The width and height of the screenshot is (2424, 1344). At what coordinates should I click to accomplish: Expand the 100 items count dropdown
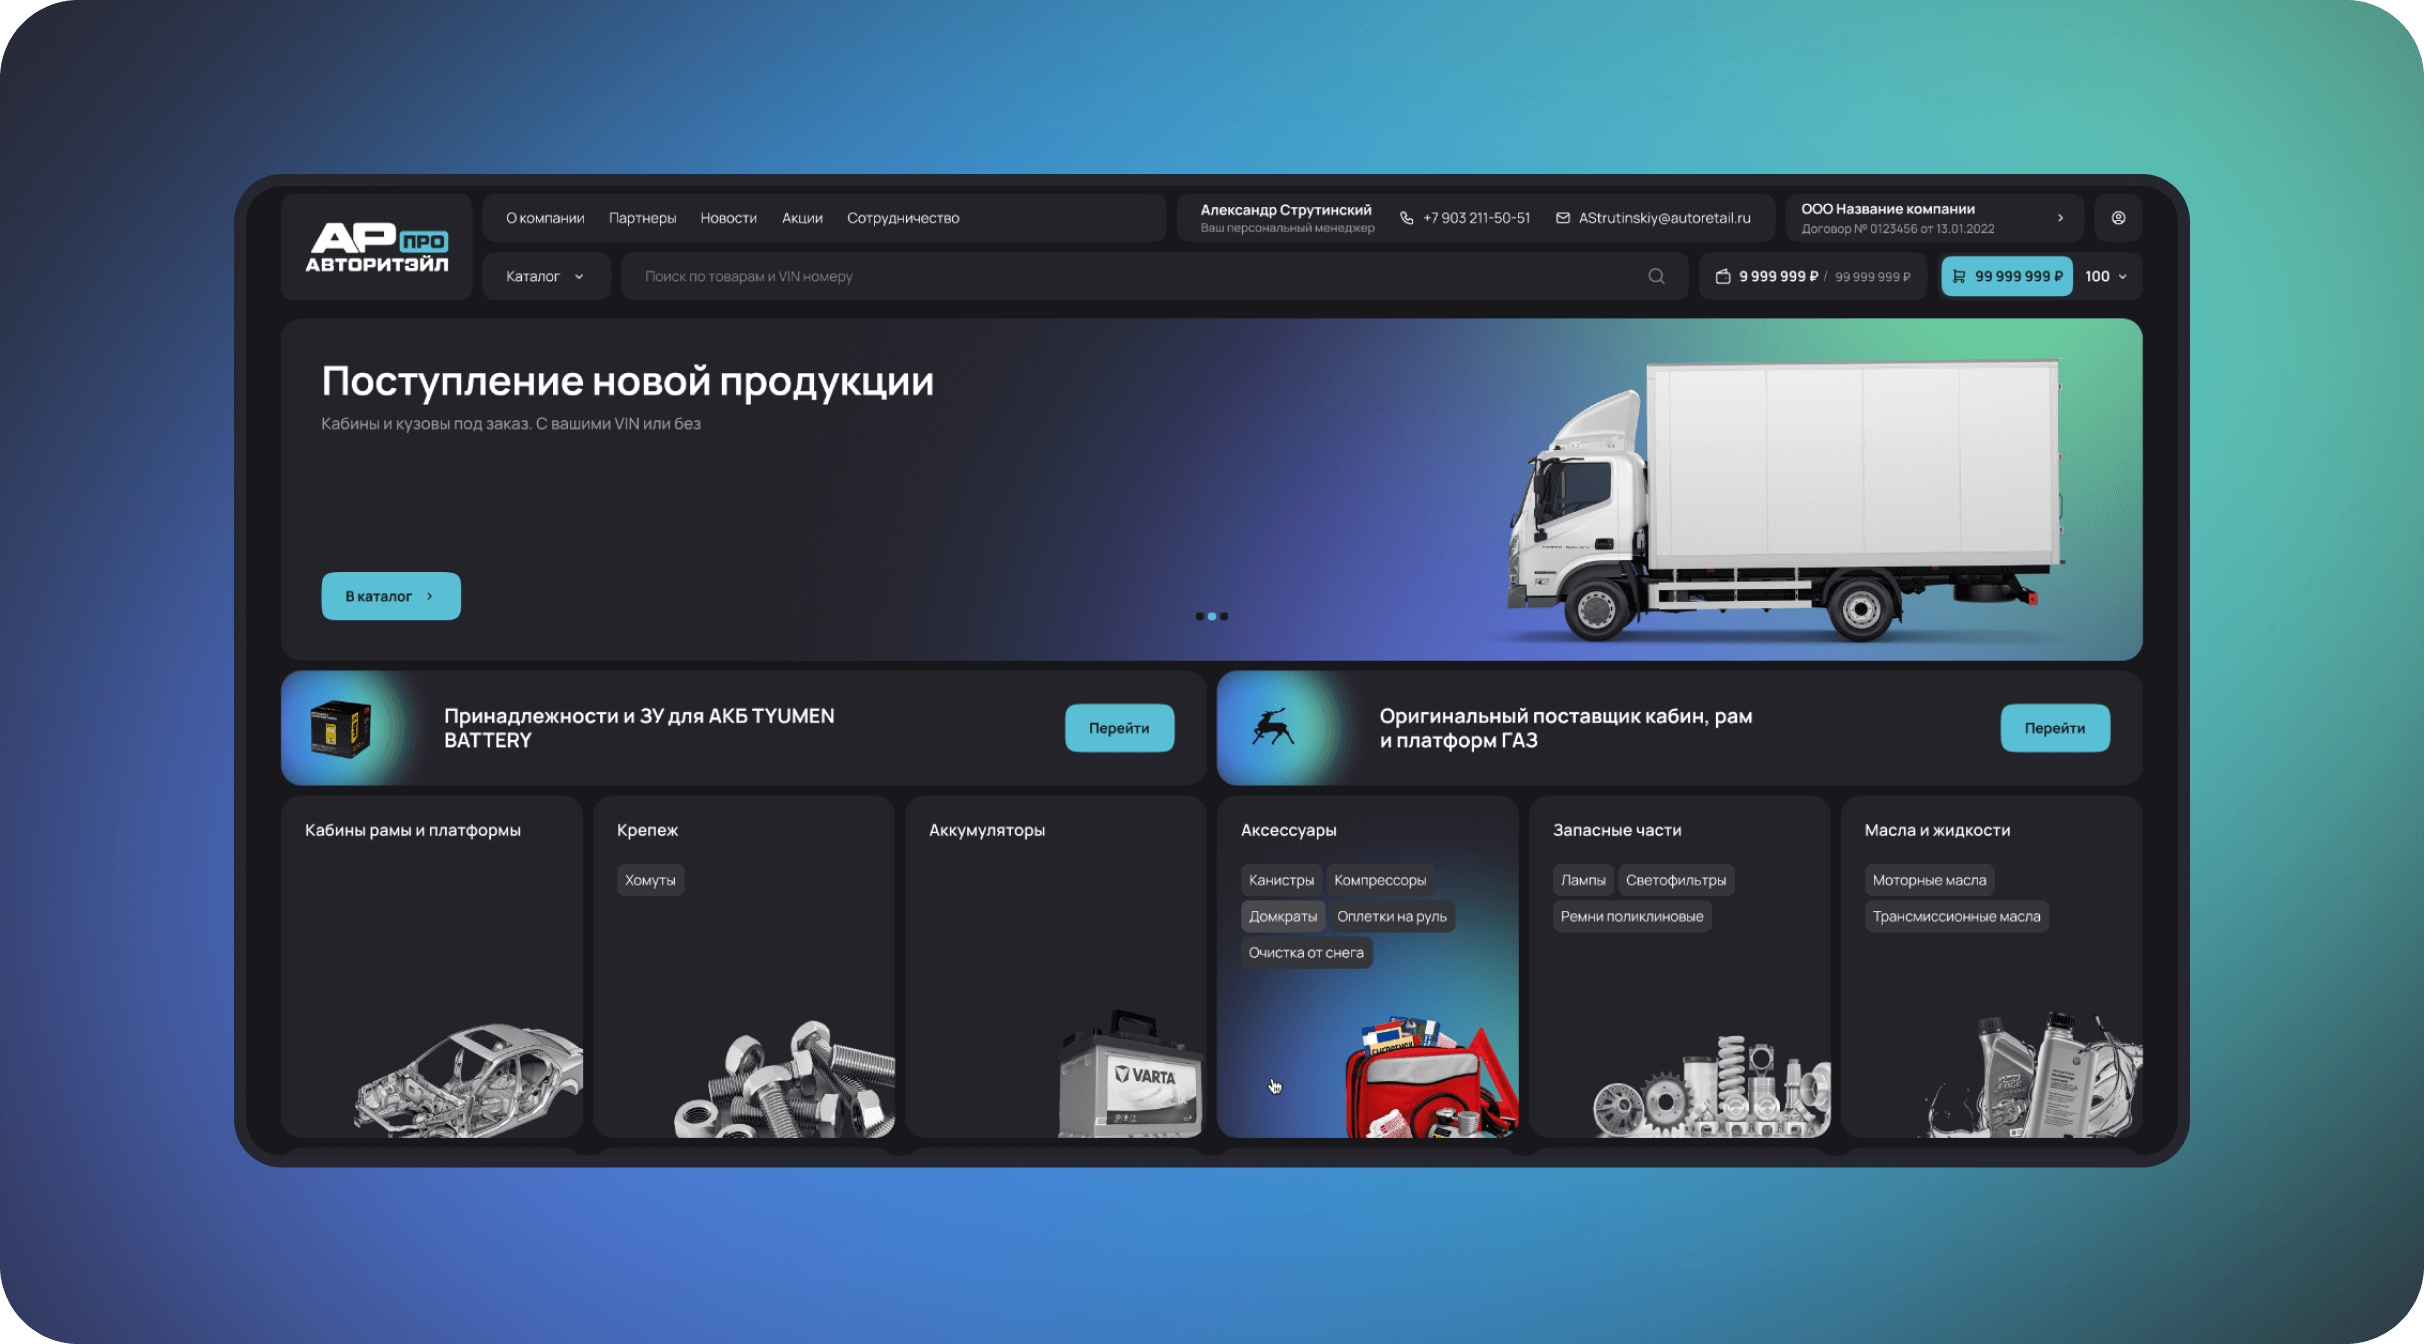2106,276
